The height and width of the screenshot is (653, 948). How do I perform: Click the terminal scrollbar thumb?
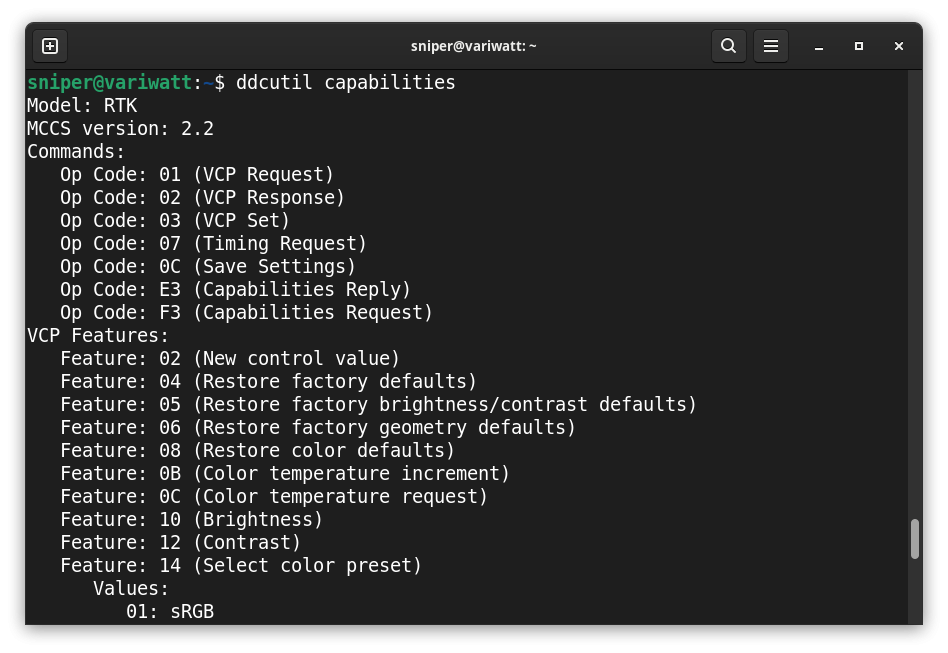pyautogui.click(x=914, y=540)
